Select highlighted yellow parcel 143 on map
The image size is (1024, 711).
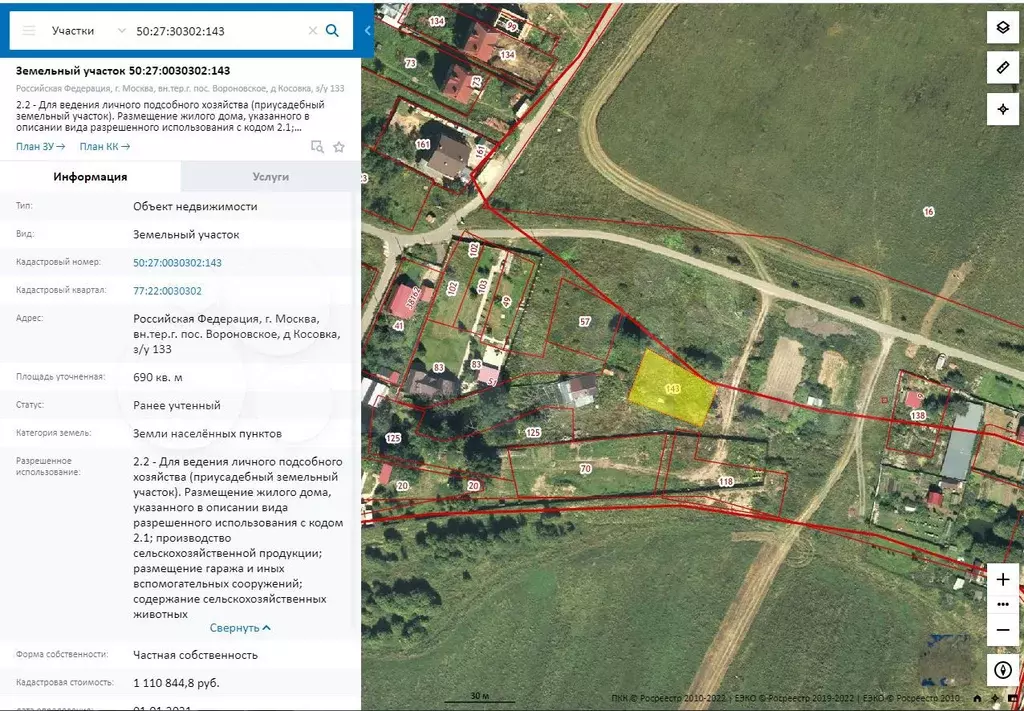click(672, 388)
